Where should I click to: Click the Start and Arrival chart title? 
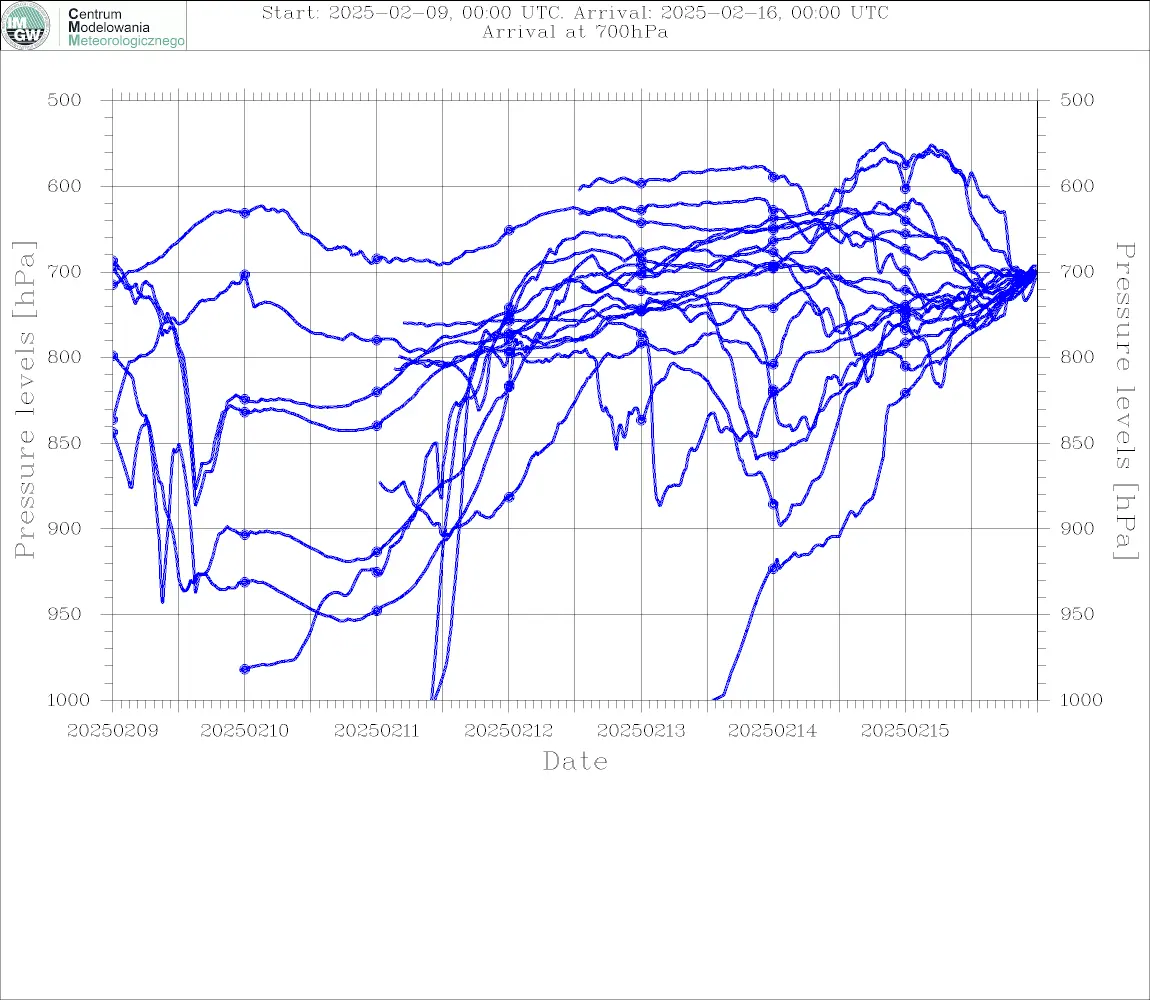575,13
